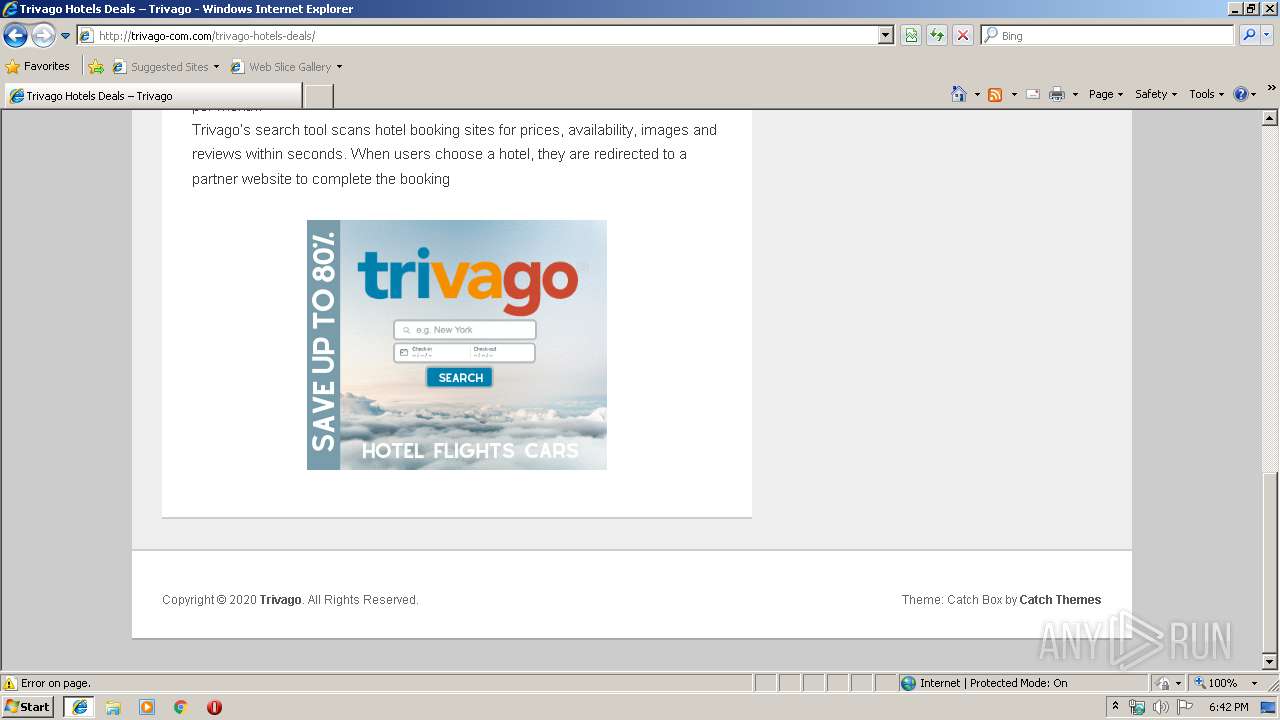The image size is (1280, 720).
Task: Click the address bar URL field
Action: tap(477, 36)
